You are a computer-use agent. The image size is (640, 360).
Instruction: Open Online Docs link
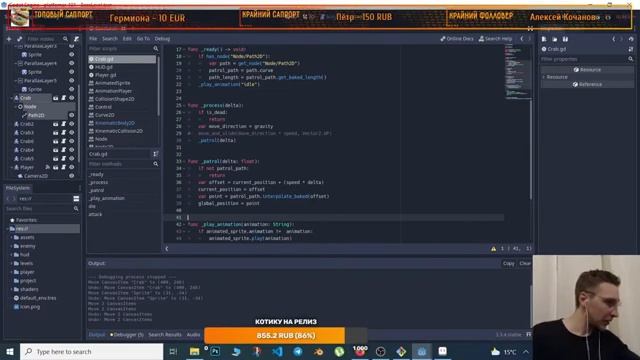click(457, 39)
